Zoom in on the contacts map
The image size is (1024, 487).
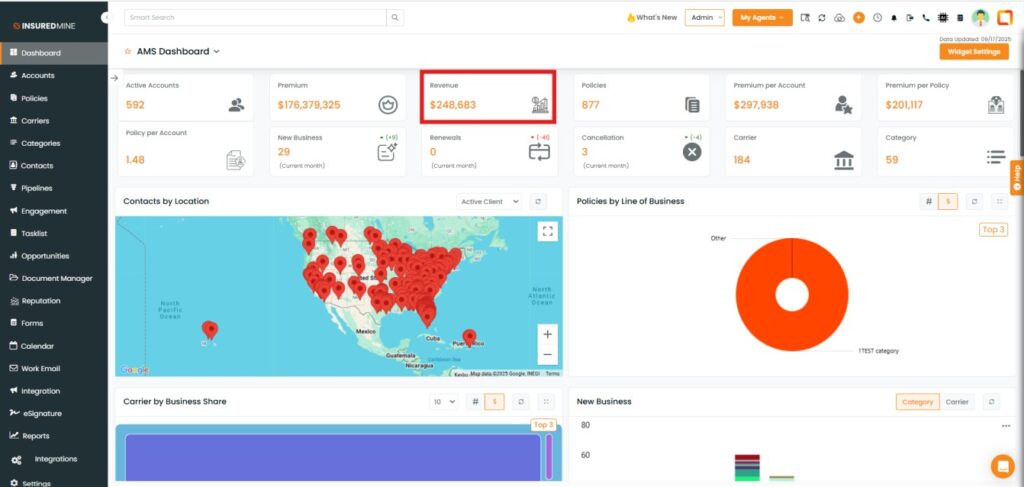coord(547,334)
